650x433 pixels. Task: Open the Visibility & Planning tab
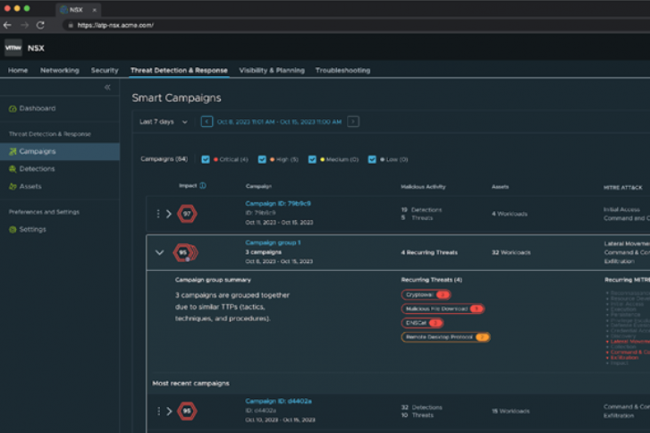pos(271,71)
